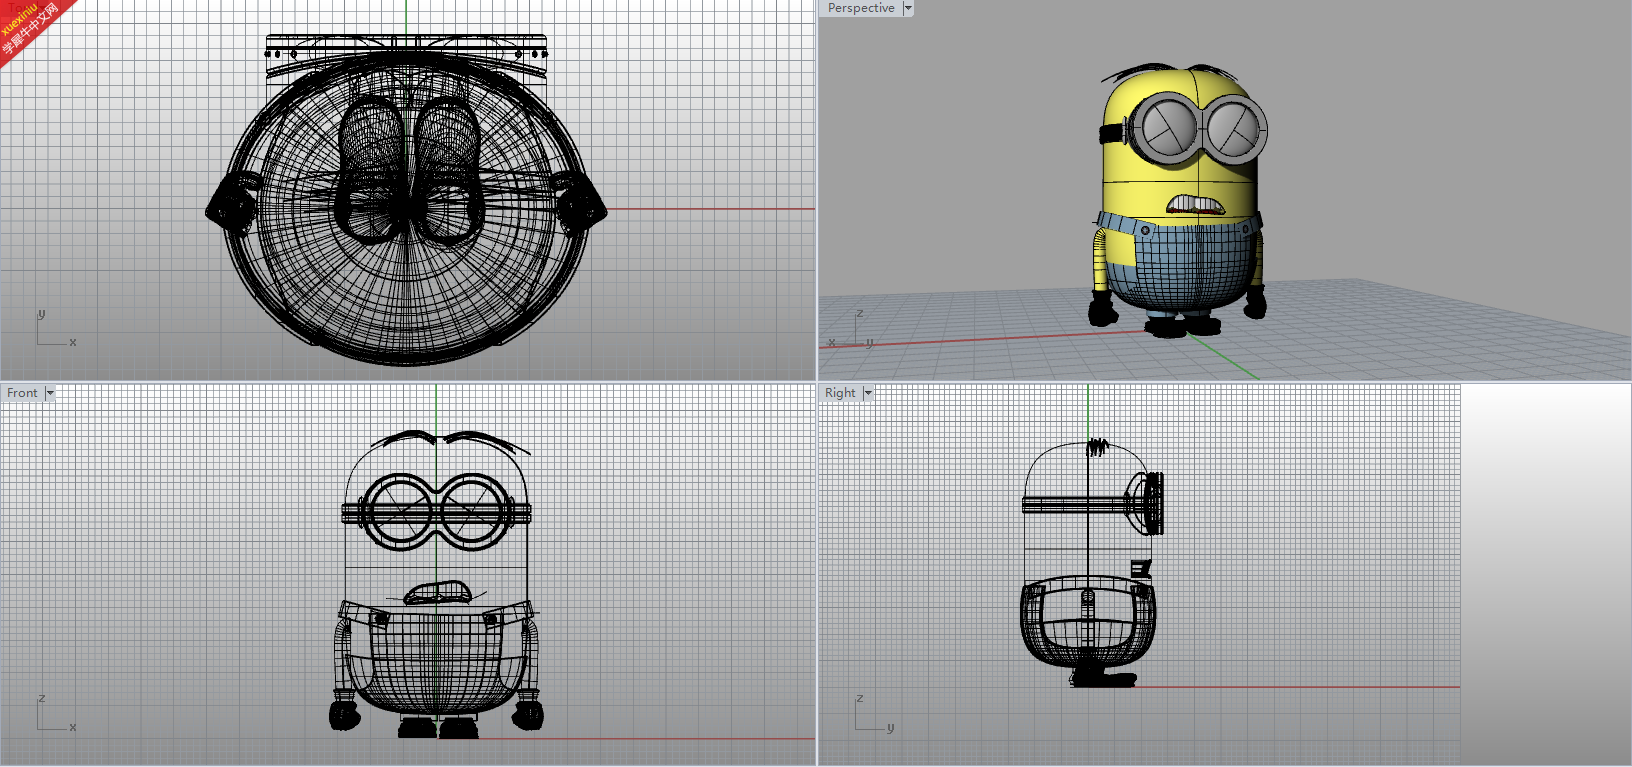Click the Right viewport title label

[x=840, y=393]
